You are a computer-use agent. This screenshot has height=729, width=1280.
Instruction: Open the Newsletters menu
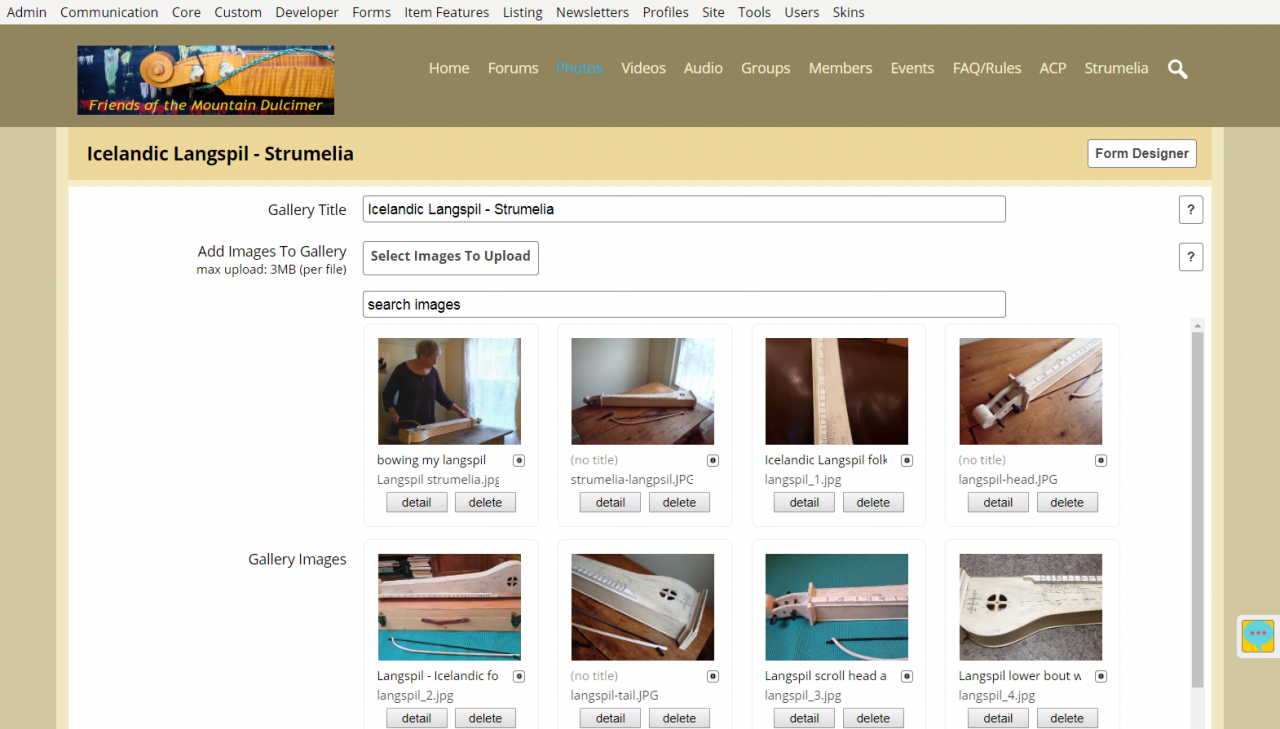[x=593, y=12]
